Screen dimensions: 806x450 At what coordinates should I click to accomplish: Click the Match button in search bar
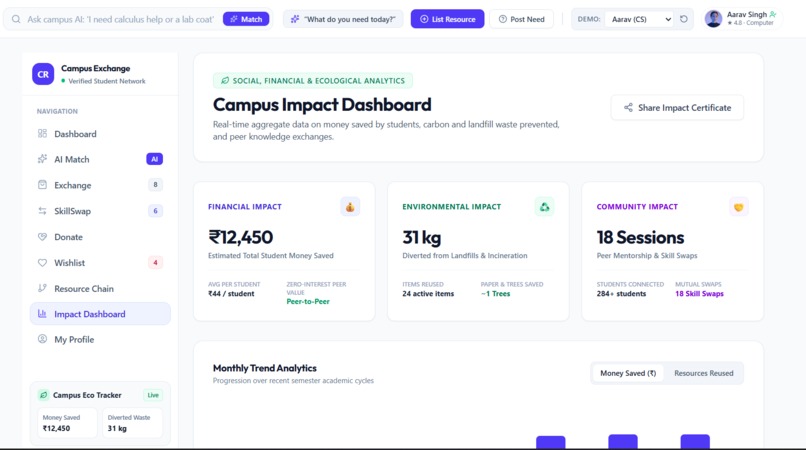(x=246, y=19)
